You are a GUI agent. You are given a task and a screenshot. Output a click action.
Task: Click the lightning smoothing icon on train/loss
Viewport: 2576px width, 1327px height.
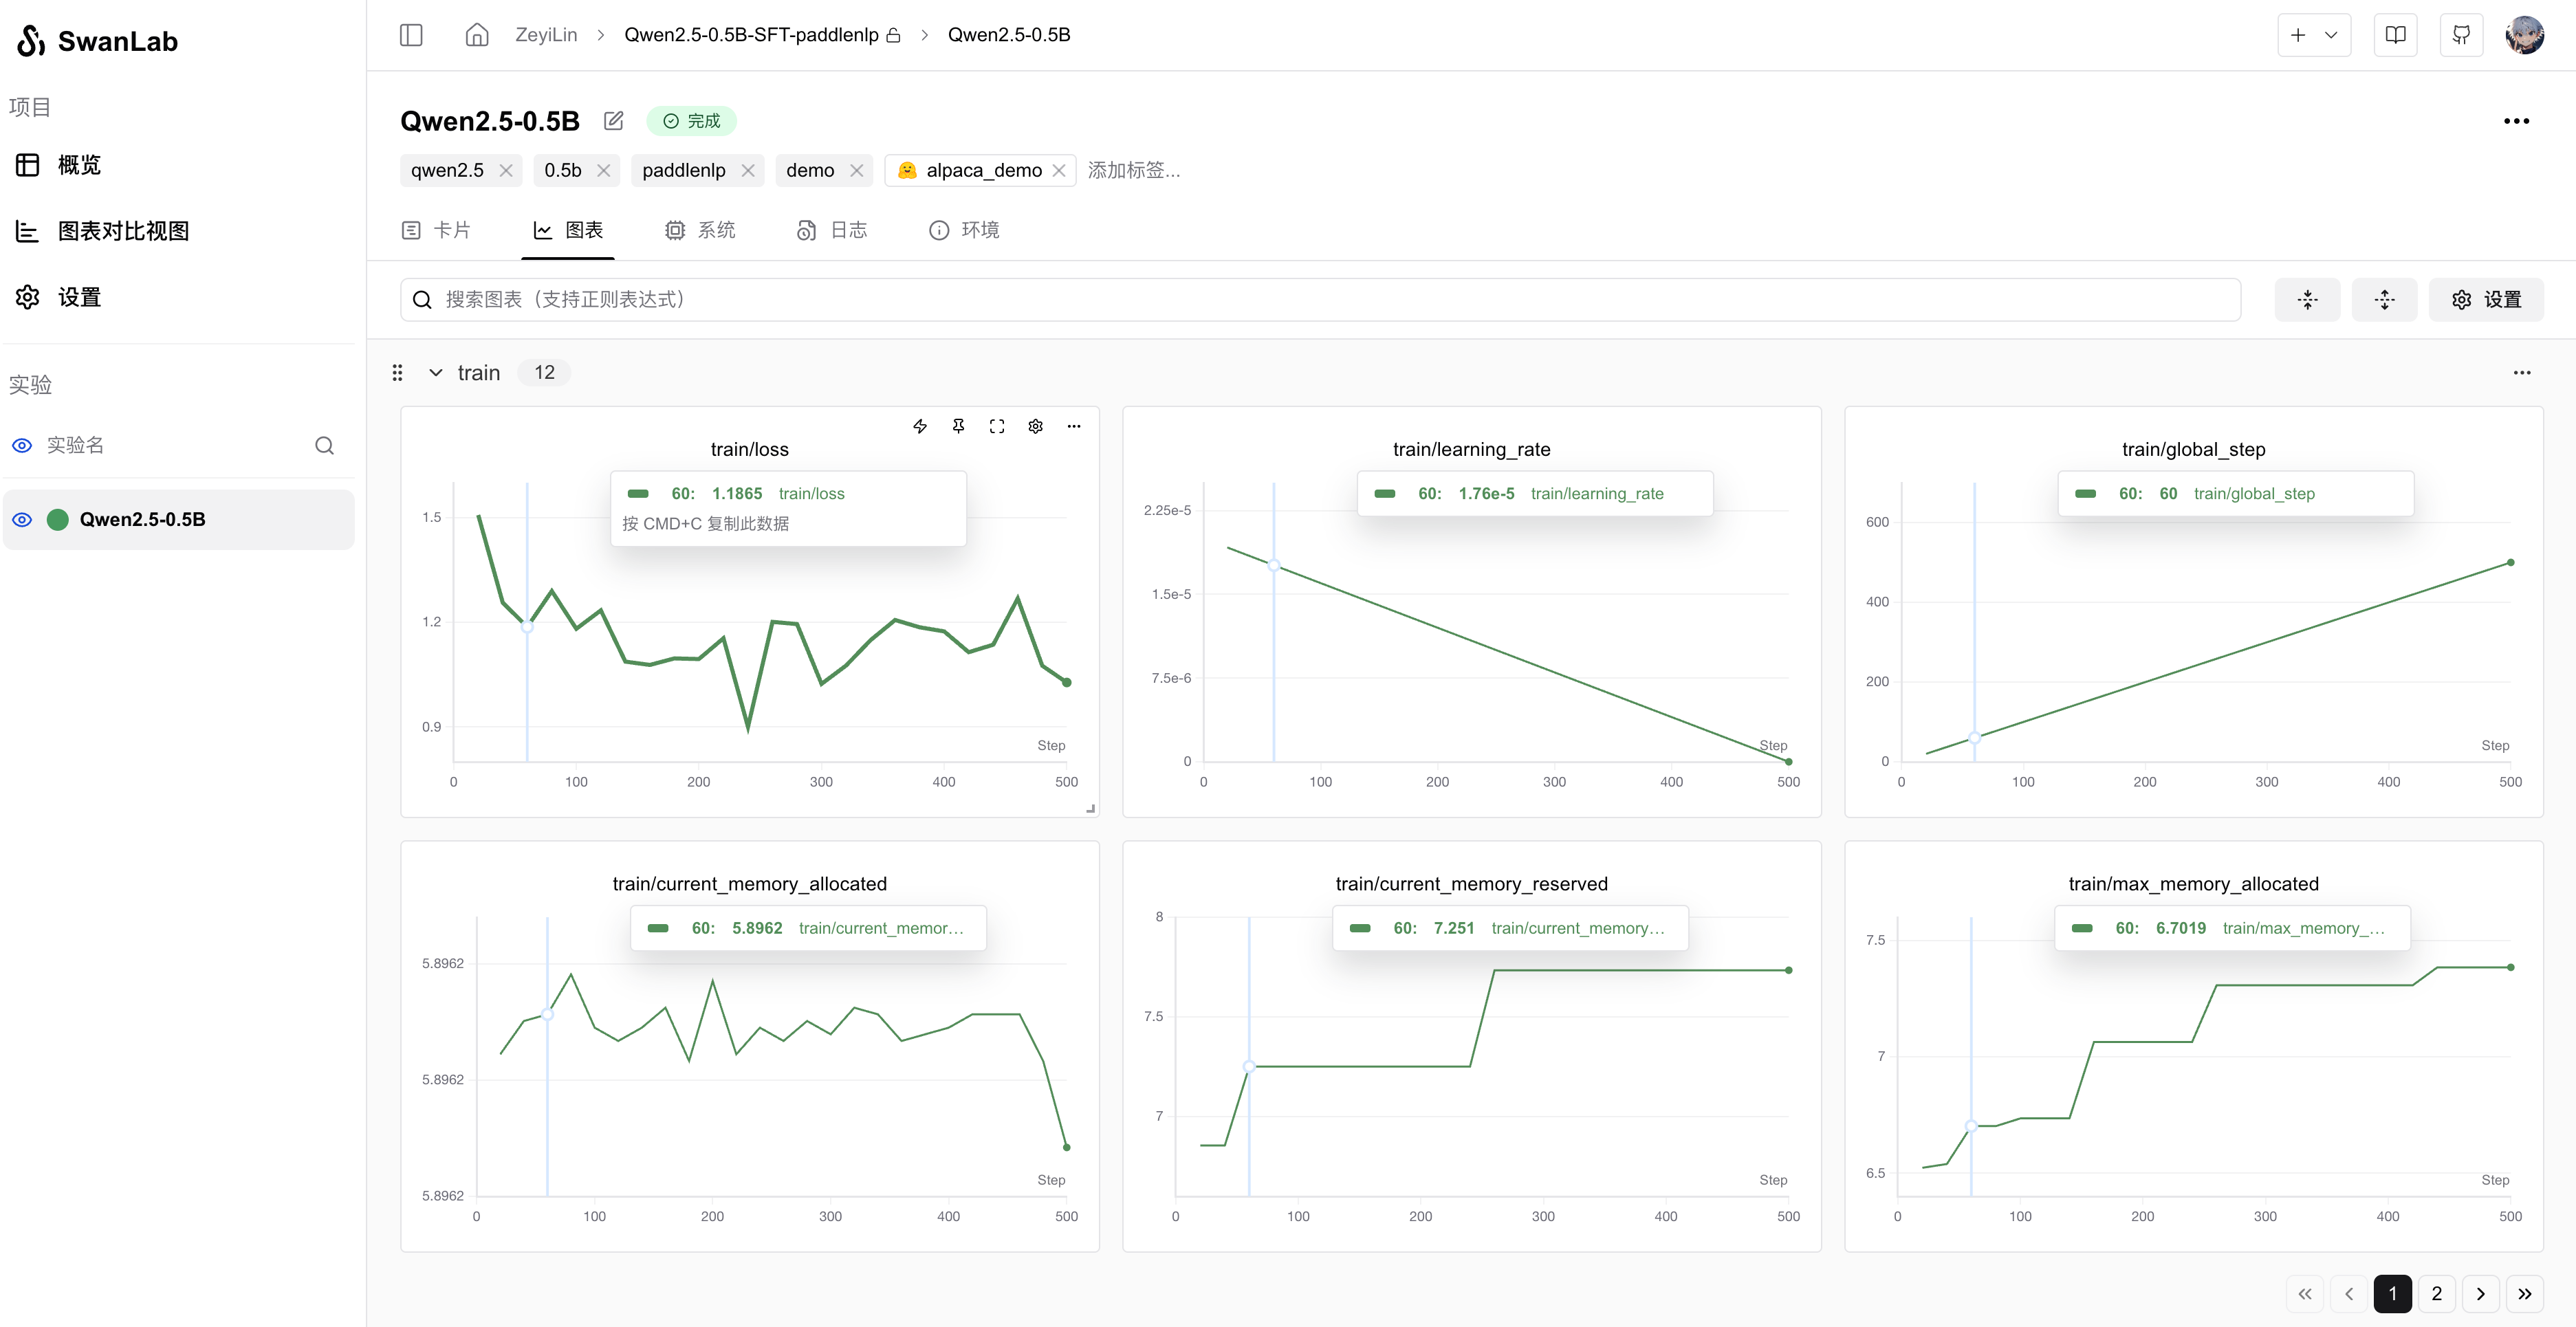(920, 426)
